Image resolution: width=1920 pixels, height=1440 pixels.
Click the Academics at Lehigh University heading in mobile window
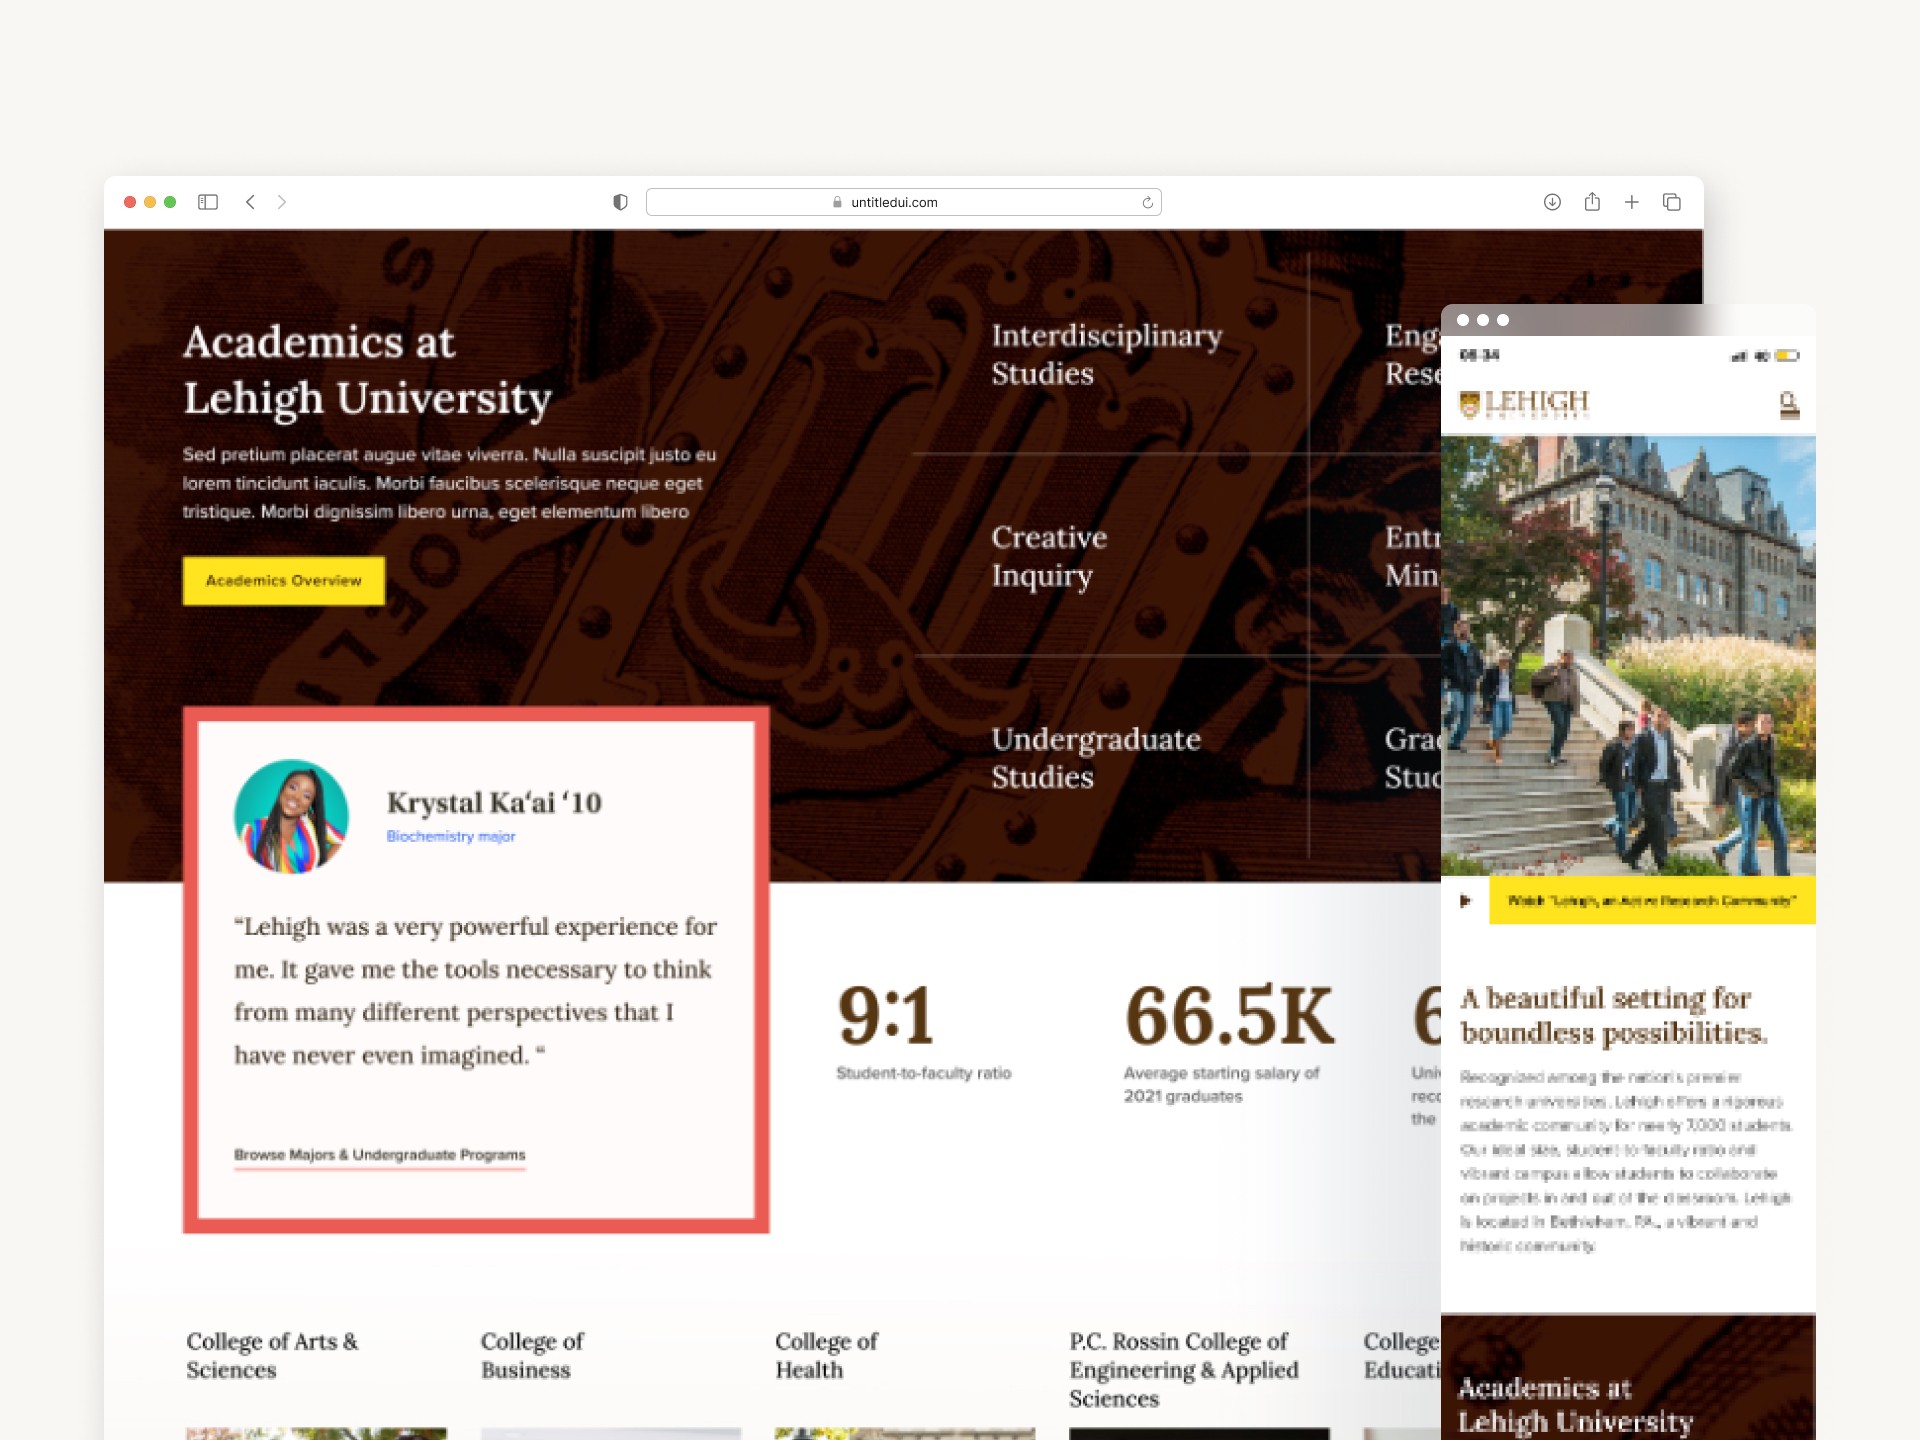point(1575,1405)
